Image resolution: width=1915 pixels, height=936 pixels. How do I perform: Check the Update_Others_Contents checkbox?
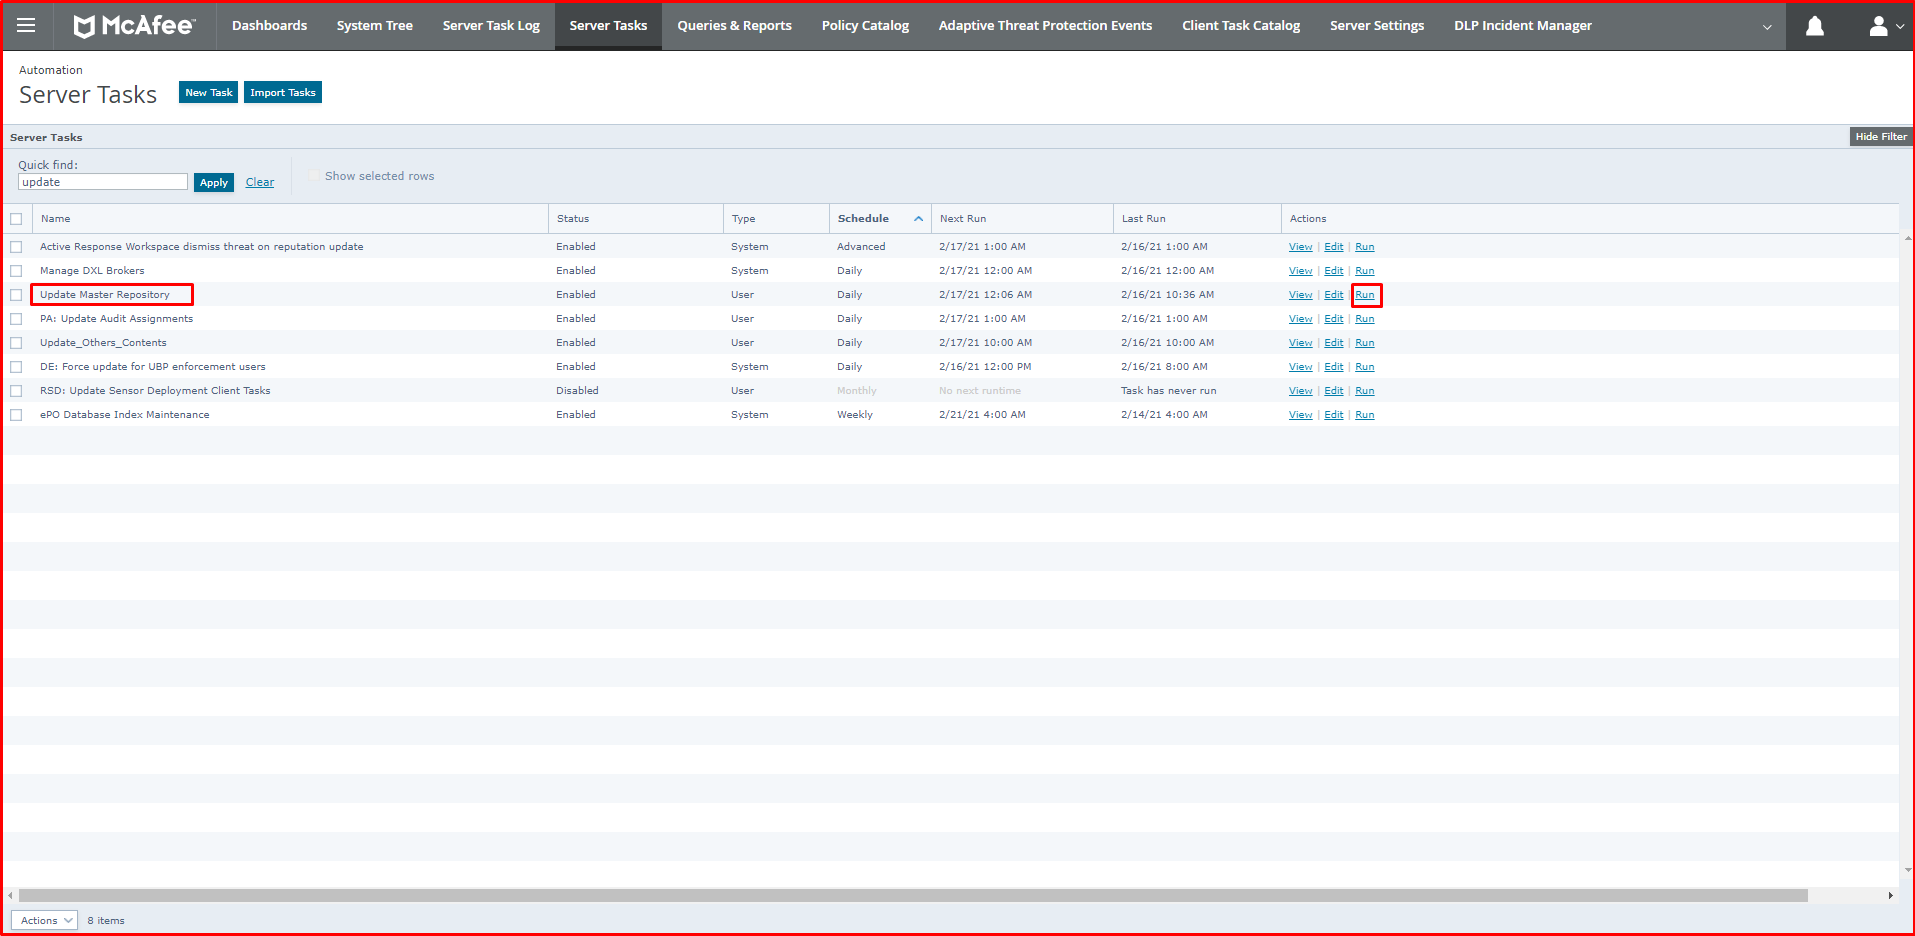(16, 343)
